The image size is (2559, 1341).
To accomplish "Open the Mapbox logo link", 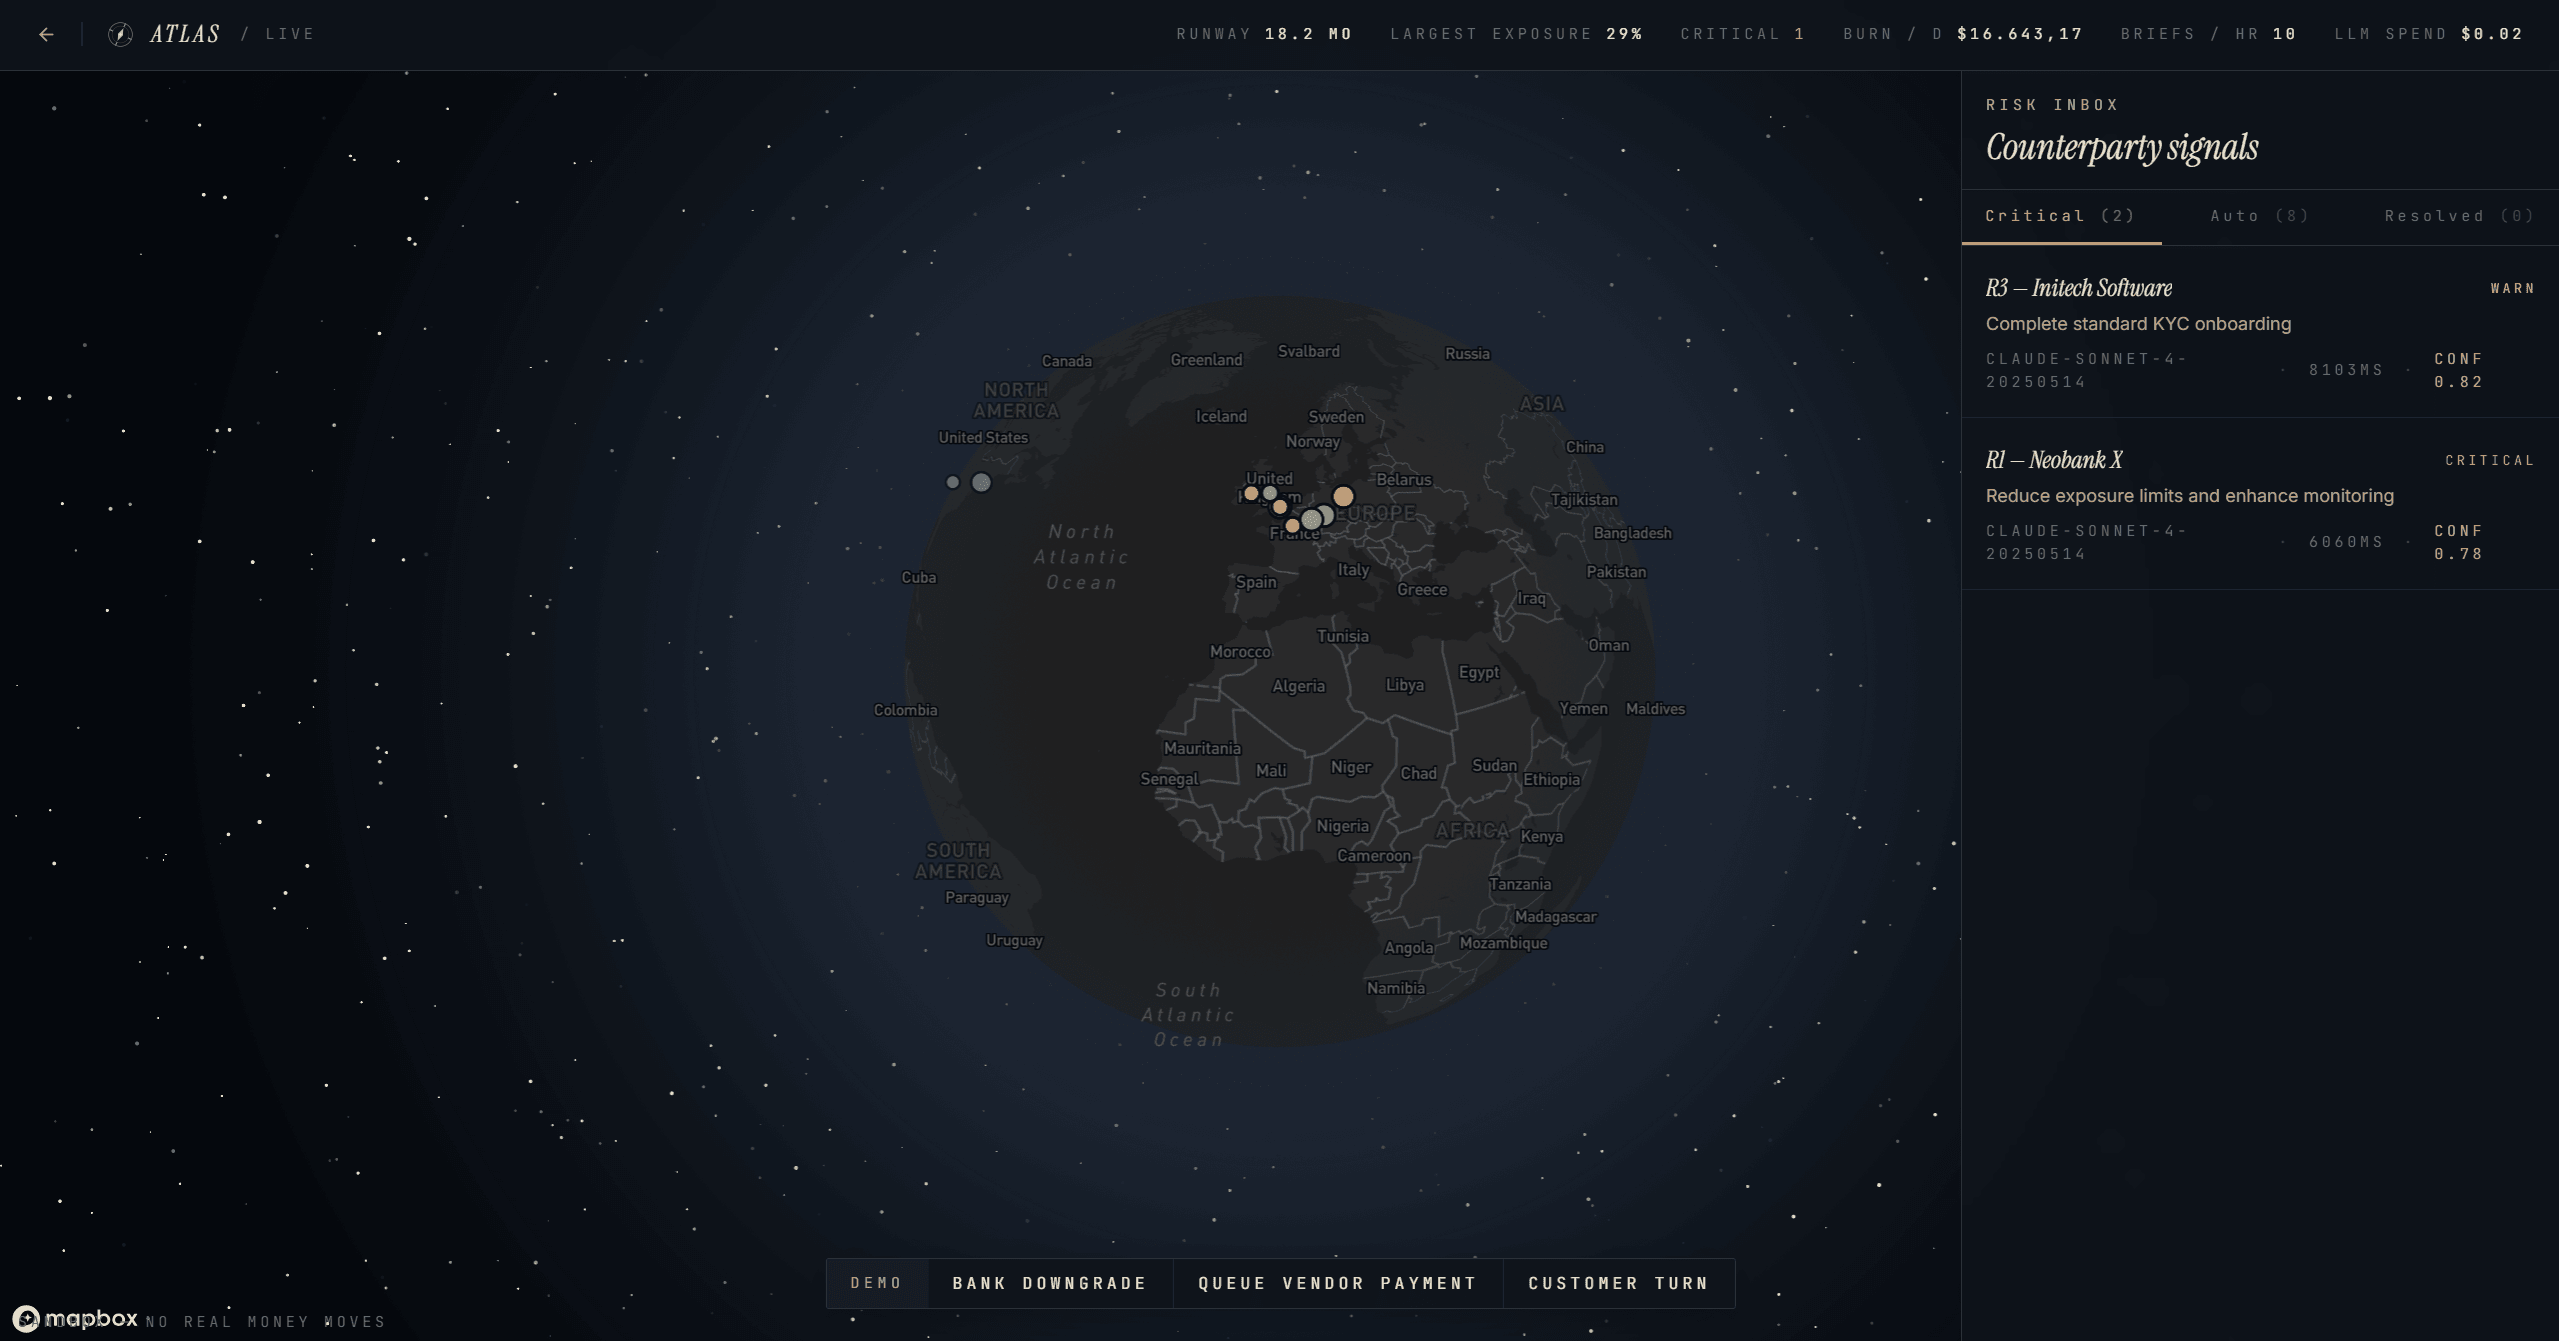I will tap(75, 1318).
